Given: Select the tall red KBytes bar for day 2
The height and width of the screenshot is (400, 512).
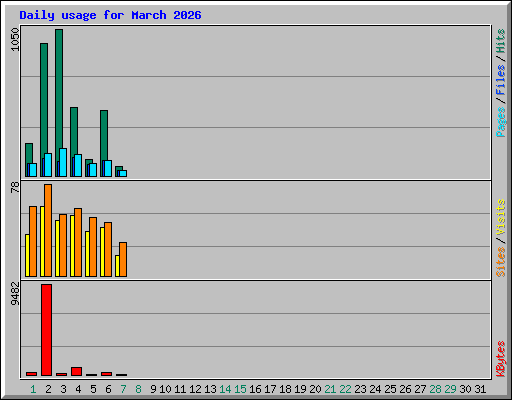Looking at the screenshot, I should (x=46, y=330).
